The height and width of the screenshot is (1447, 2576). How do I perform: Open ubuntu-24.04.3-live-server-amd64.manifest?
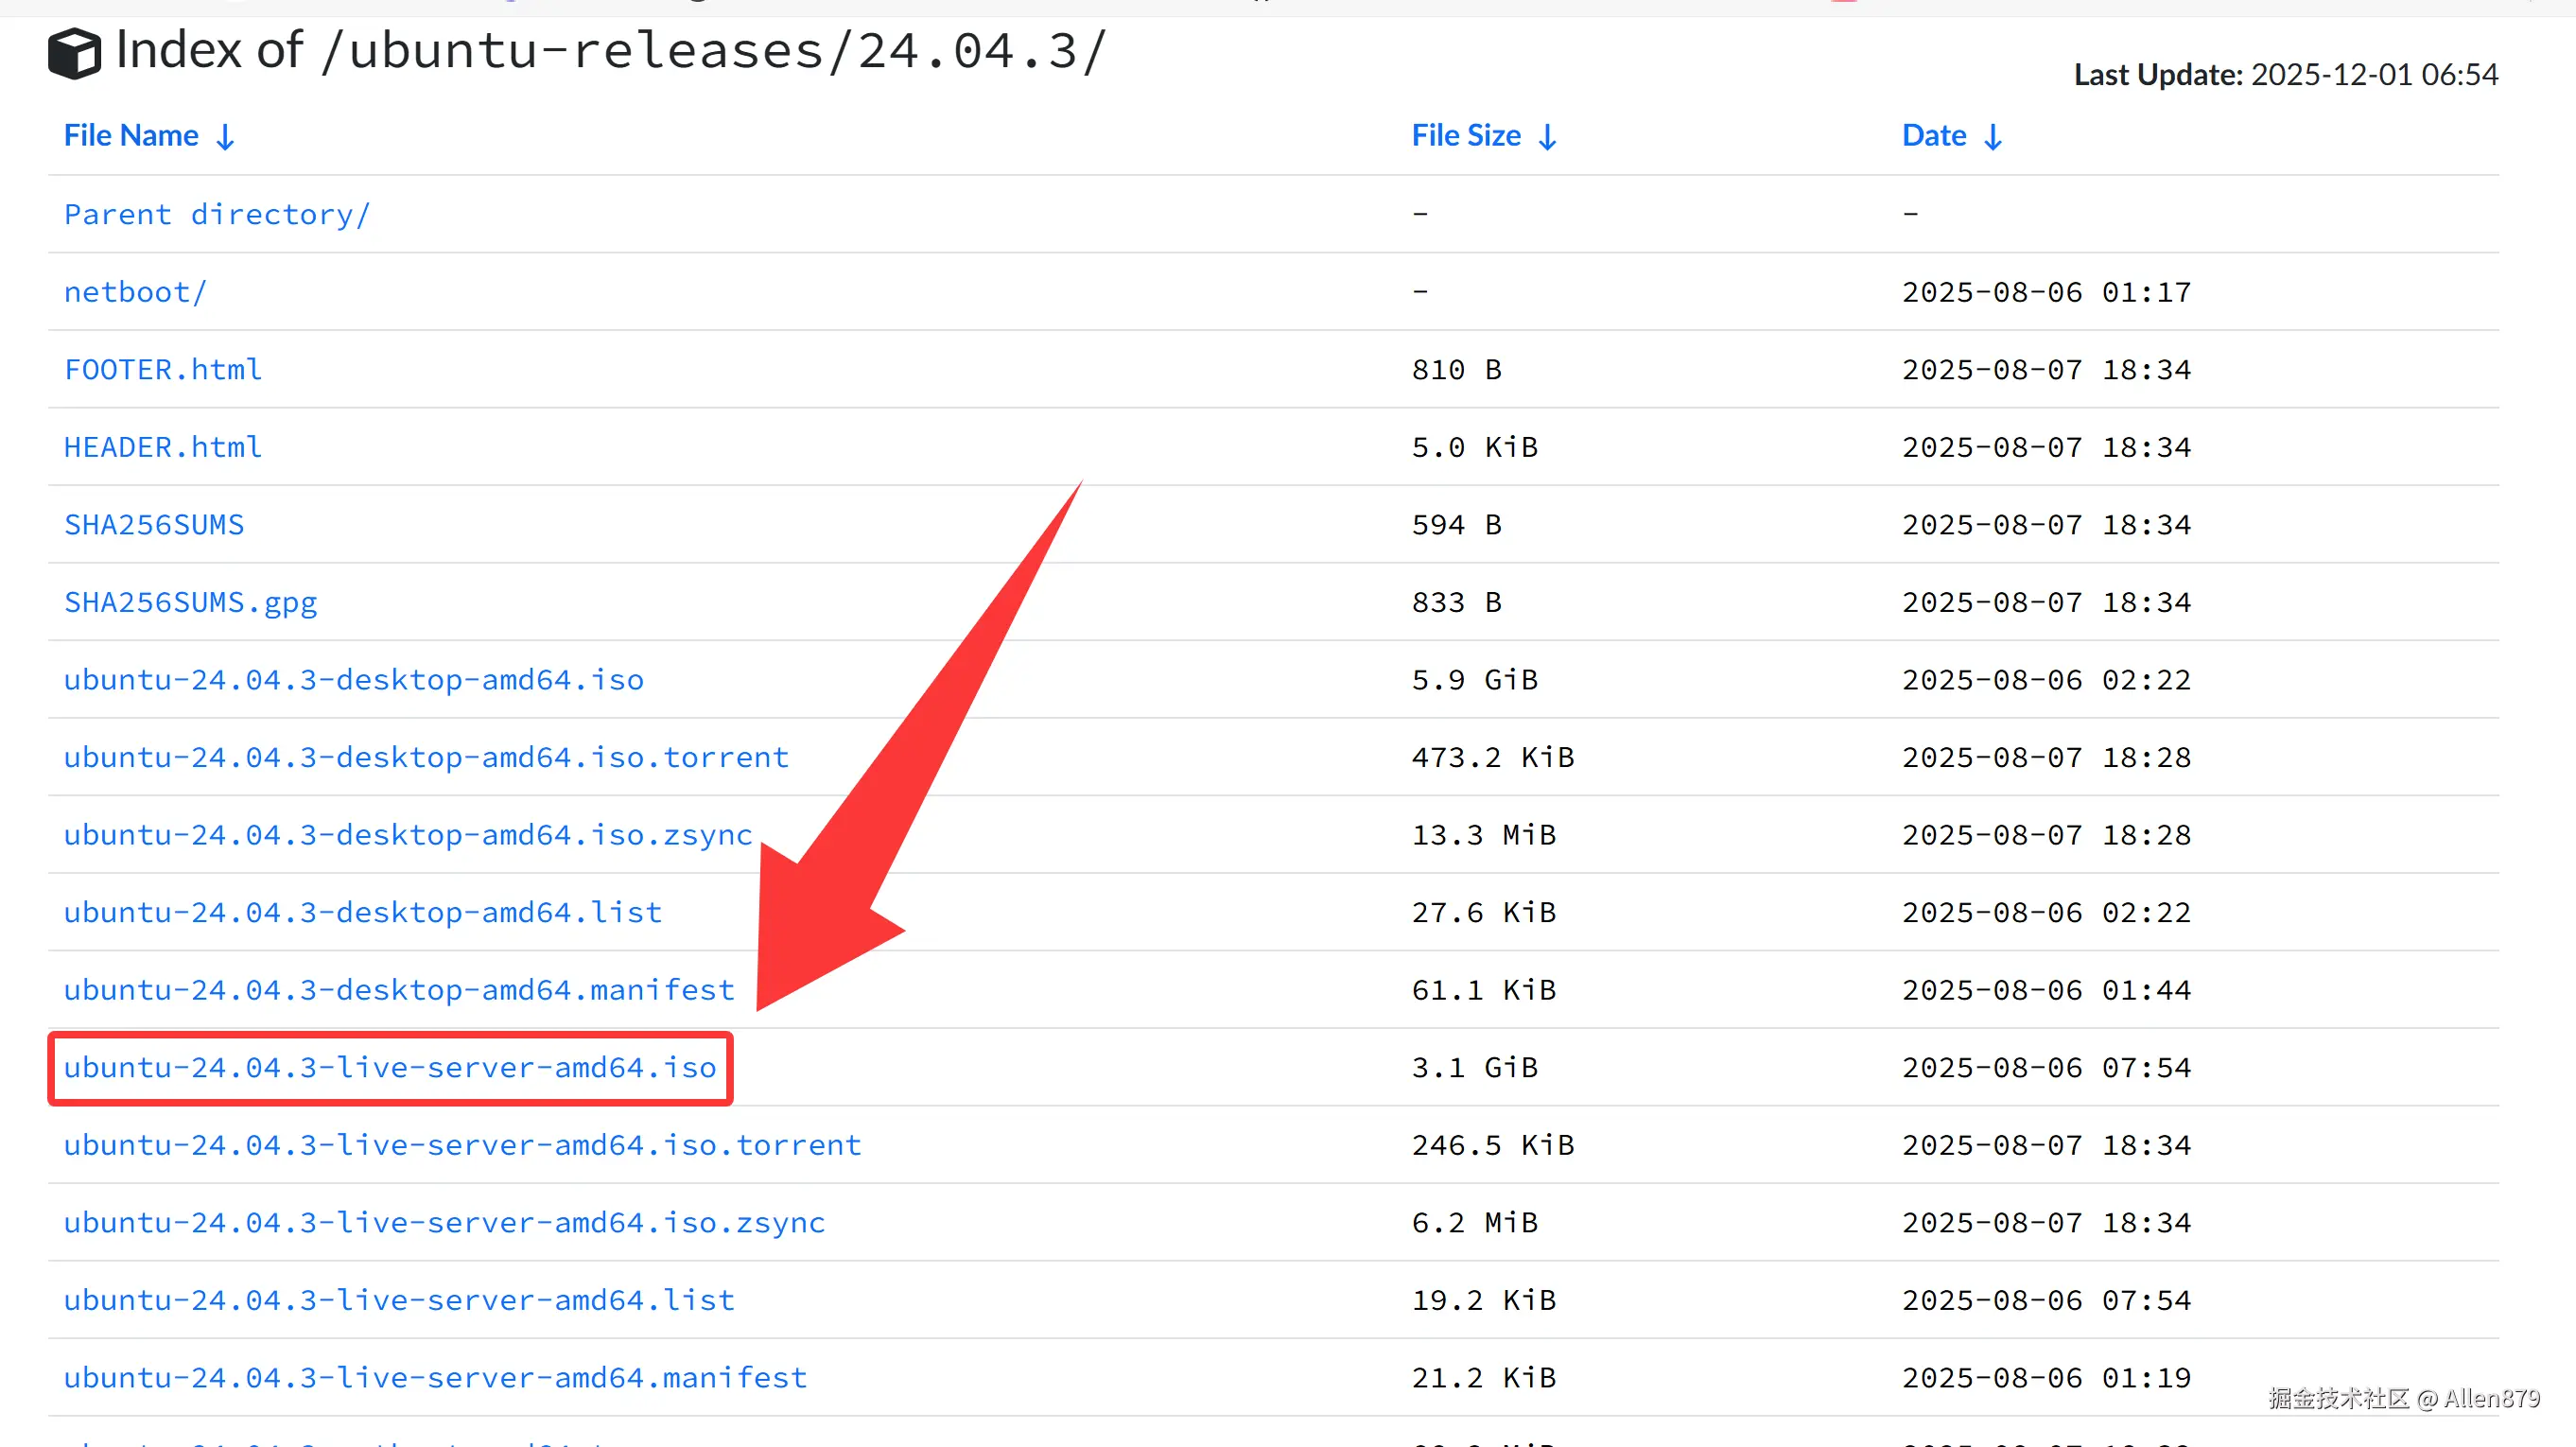(436, 1377)
